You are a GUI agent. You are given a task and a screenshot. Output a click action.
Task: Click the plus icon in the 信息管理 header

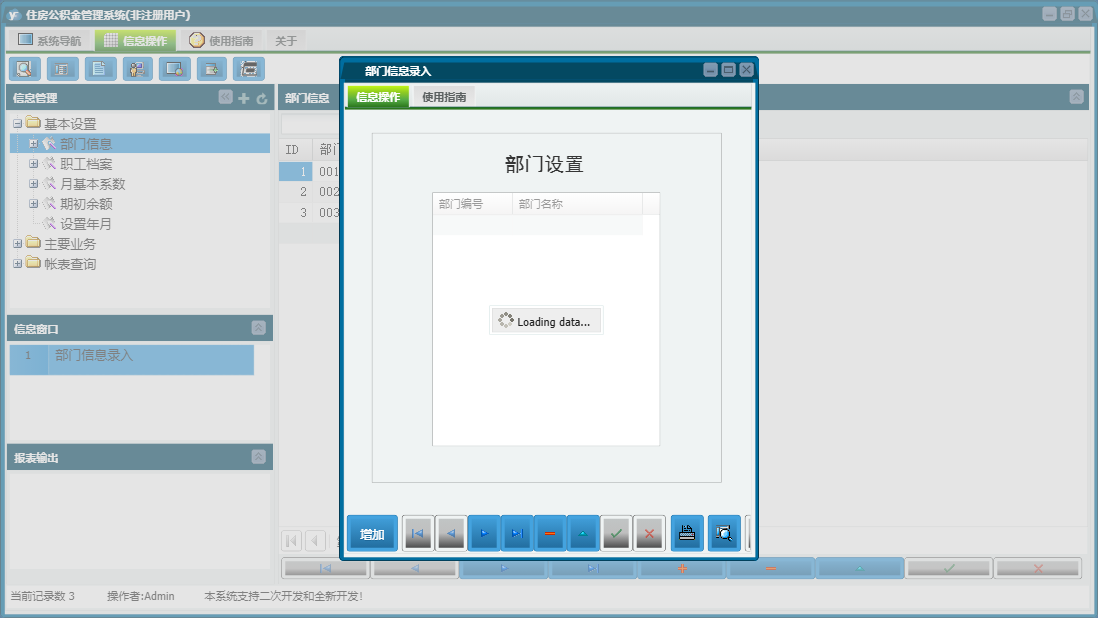[x=244, y=97]
